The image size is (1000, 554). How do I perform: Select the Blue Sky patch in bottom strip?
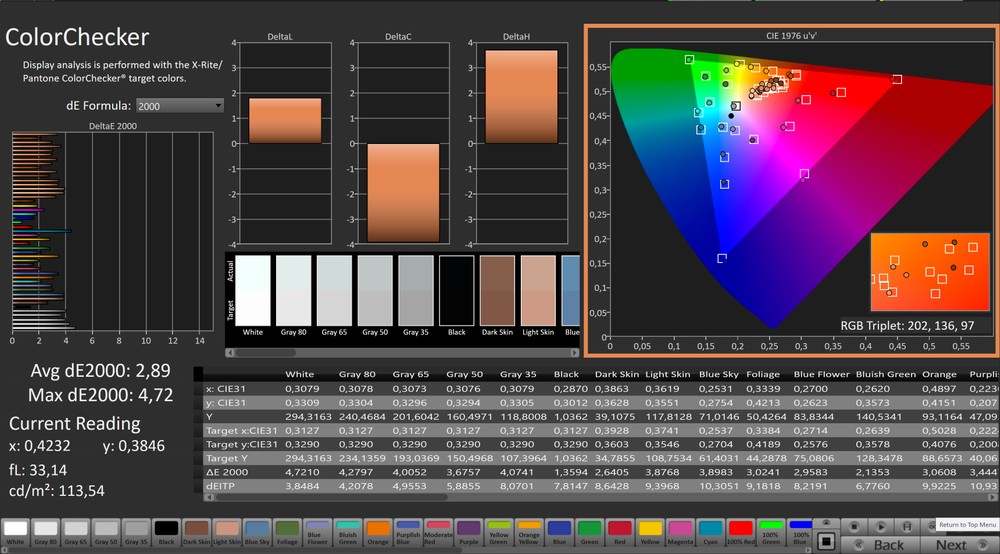(x=257, y=532)
